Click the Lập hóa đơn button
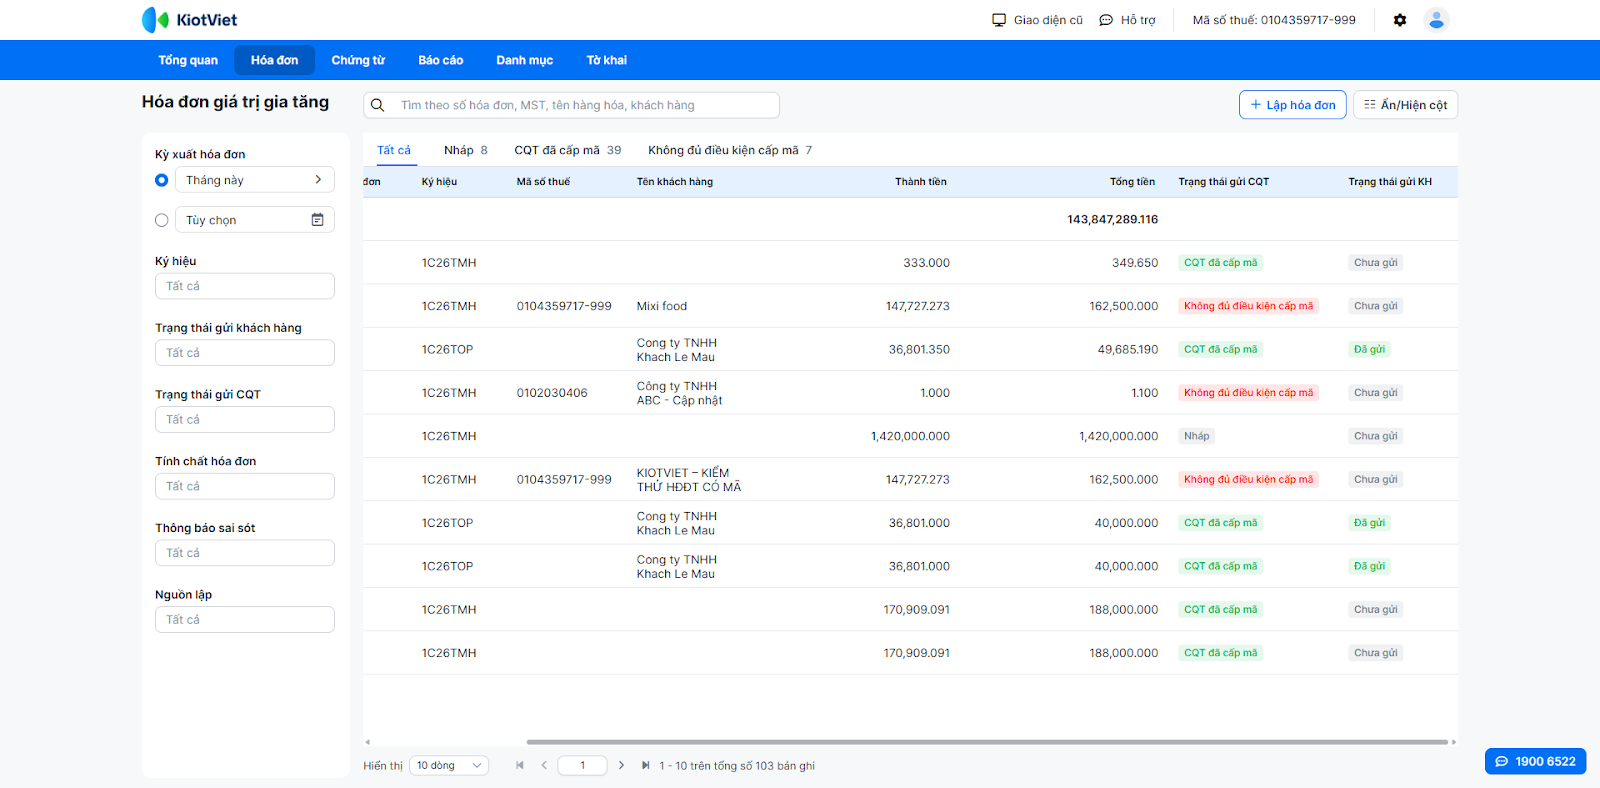 1292,105
